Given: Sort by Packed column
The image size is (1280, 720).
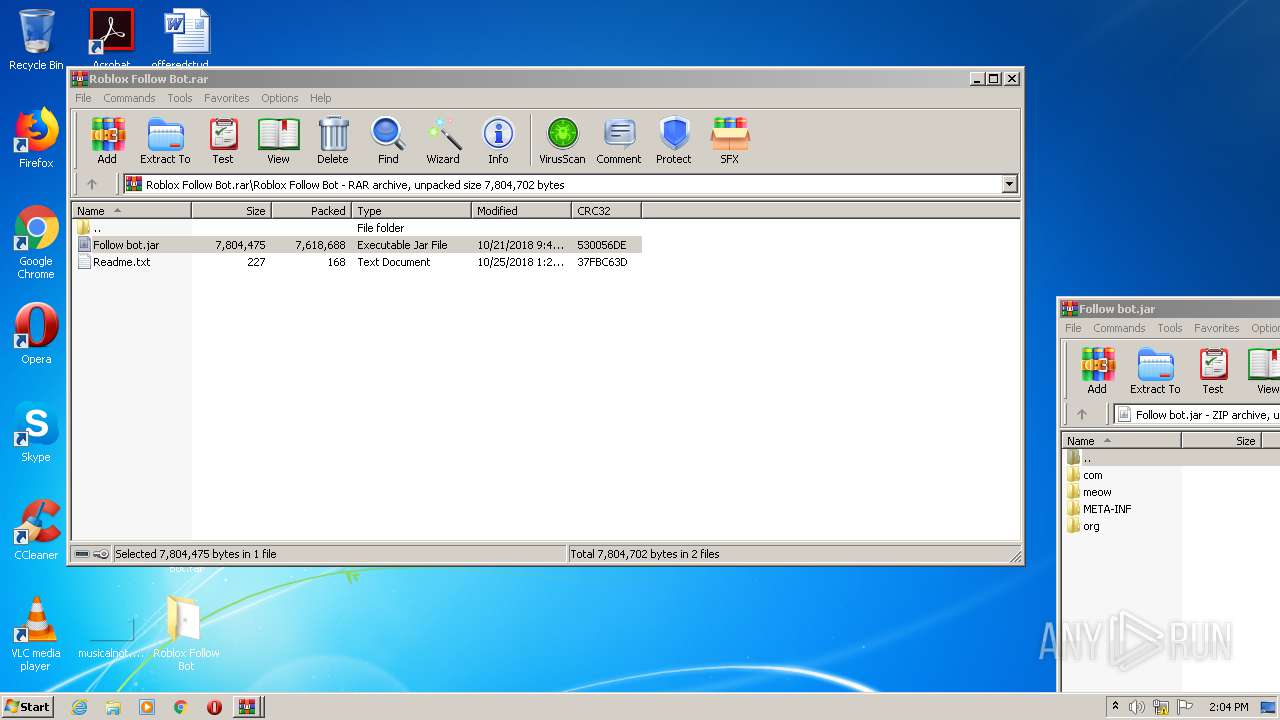Looking at the screenshot, I should tap(311, 211).
